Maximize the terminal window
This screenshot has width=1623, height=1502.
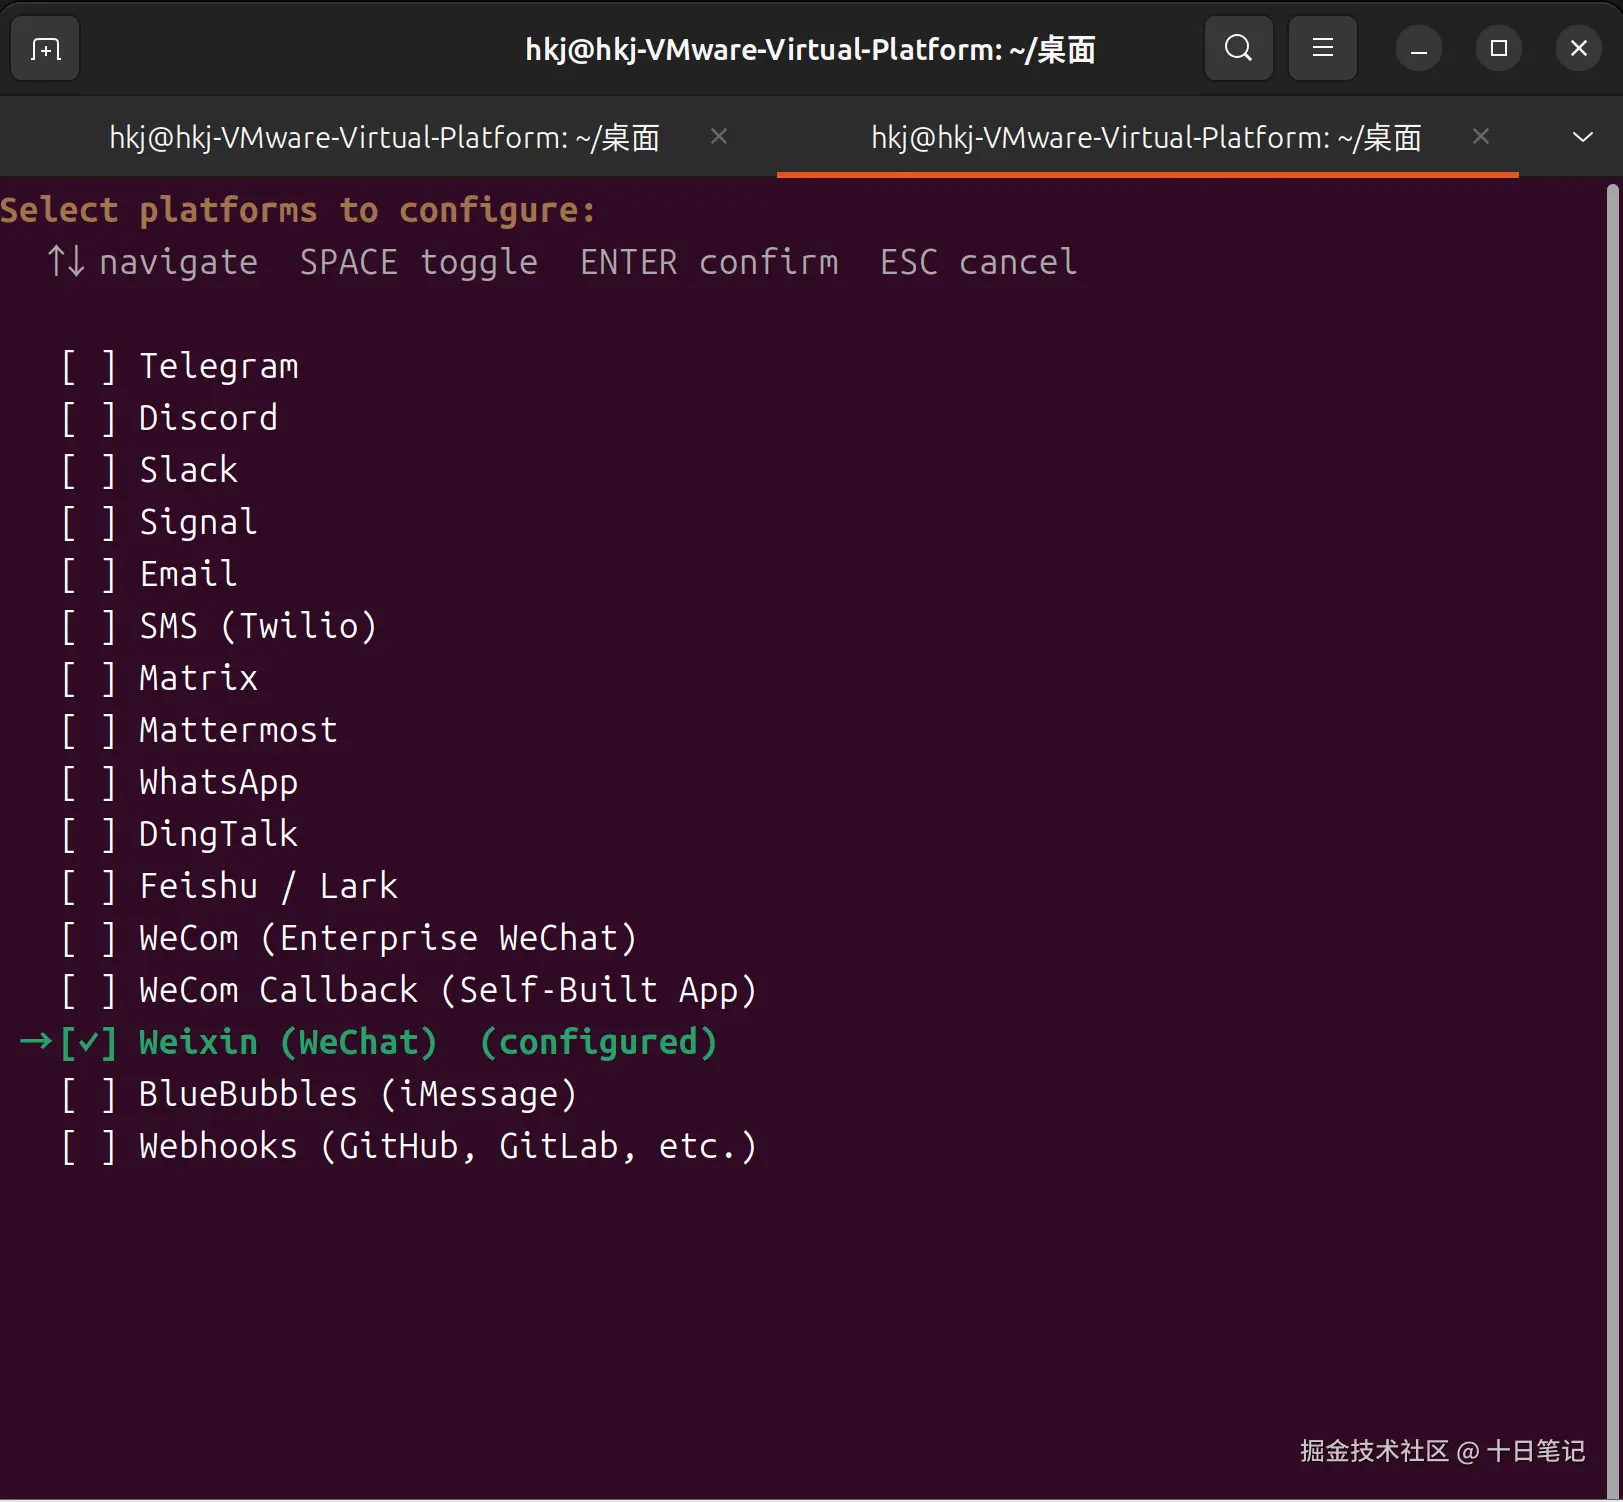(1498, 48)
